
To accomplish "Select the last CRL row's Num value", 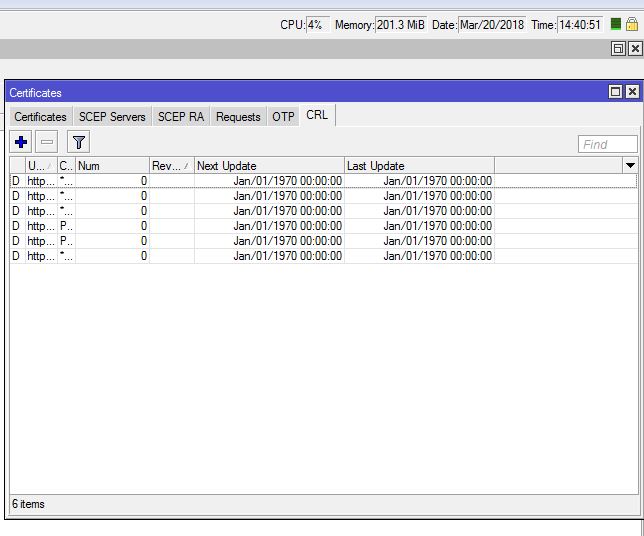I will [x=143, y=256].
